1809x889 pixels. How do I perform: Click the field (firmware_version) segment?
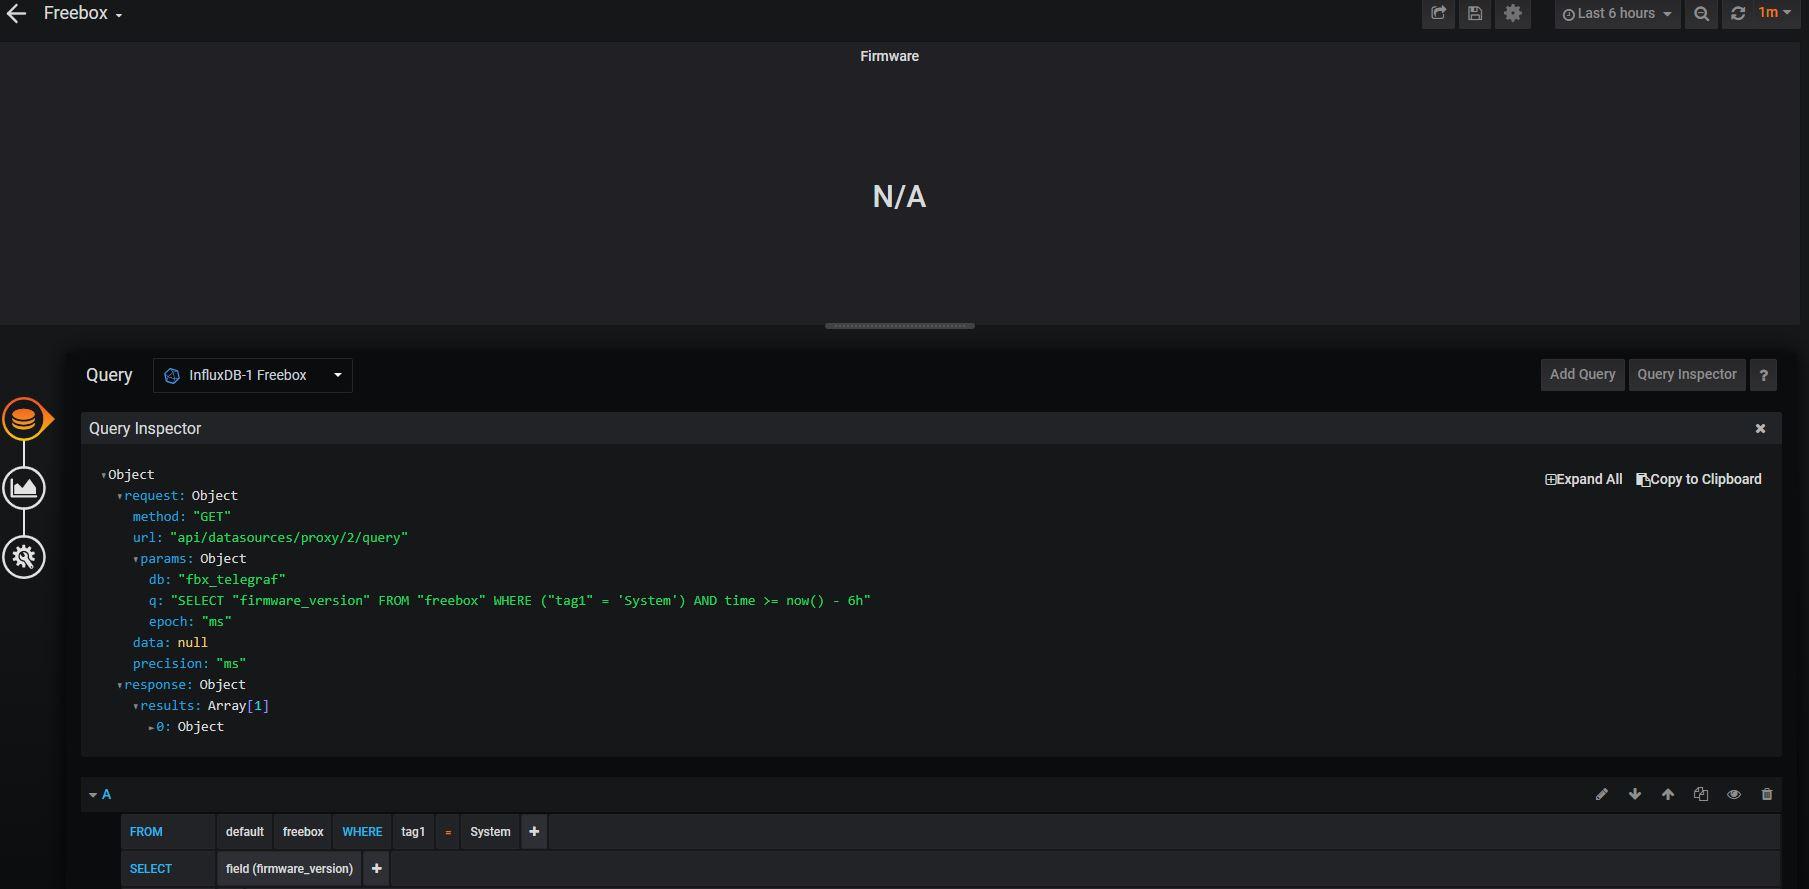(x=289, y=869)
